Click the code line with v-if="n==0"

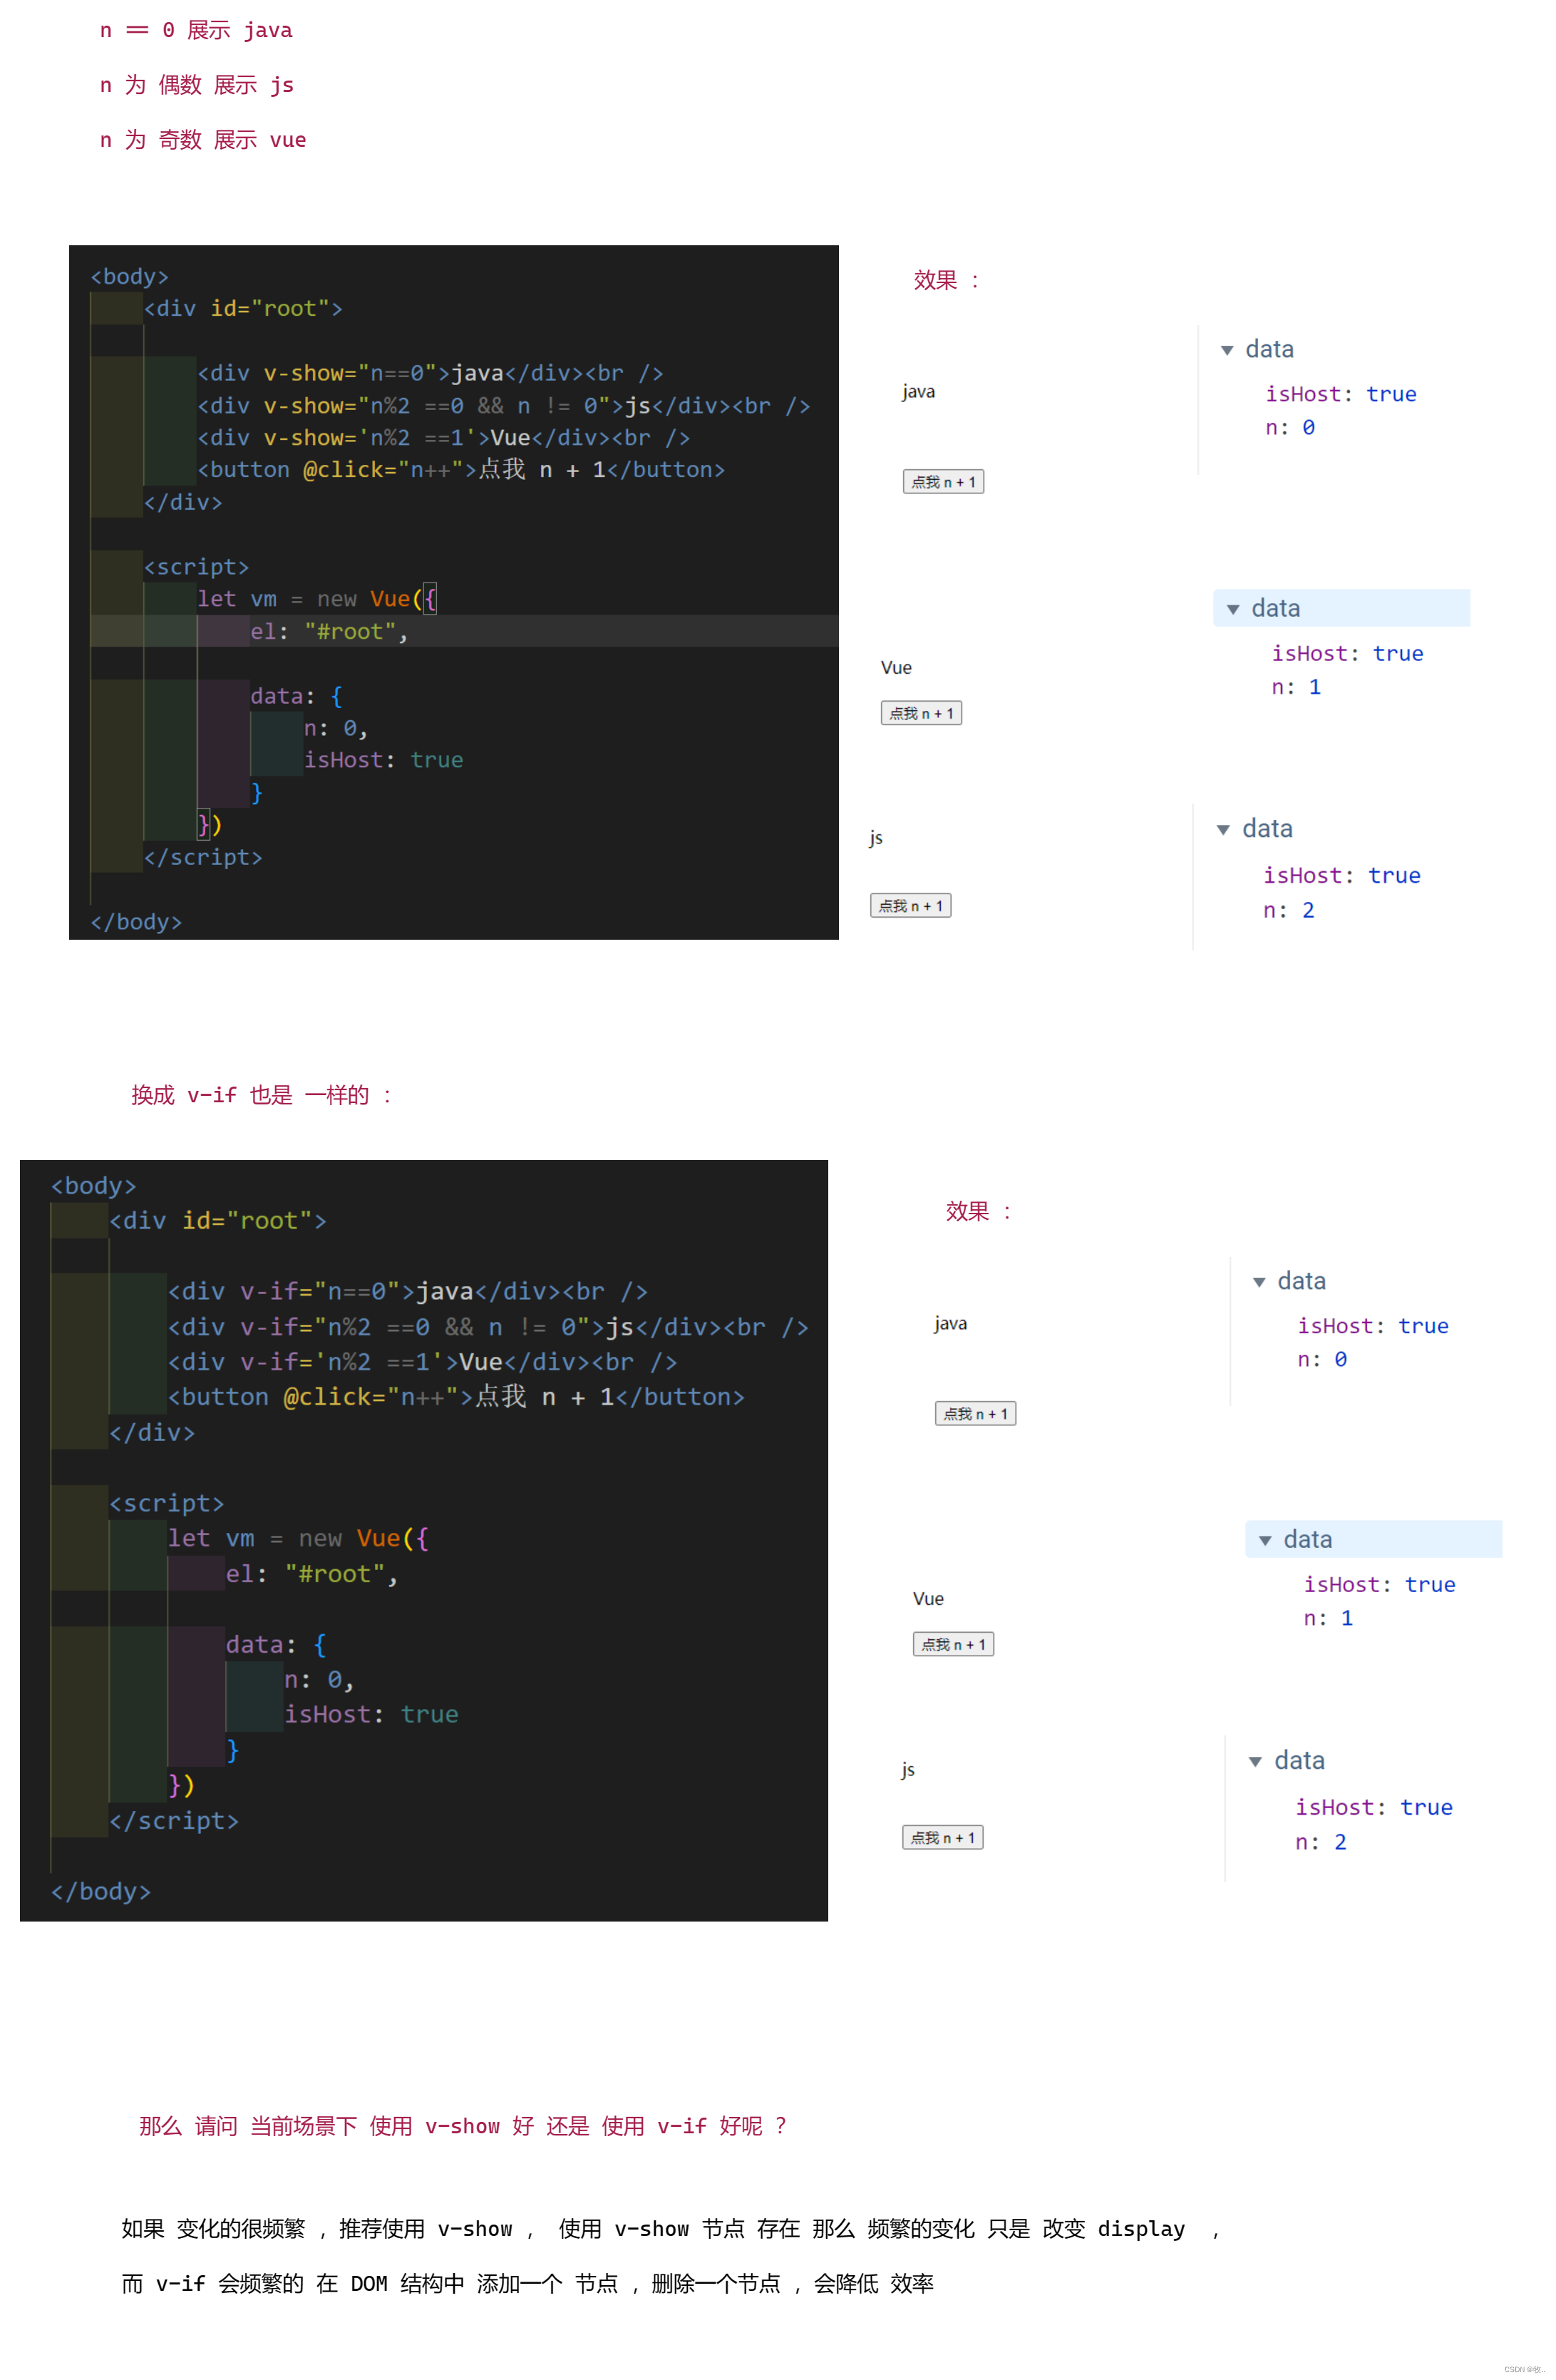407,1292
